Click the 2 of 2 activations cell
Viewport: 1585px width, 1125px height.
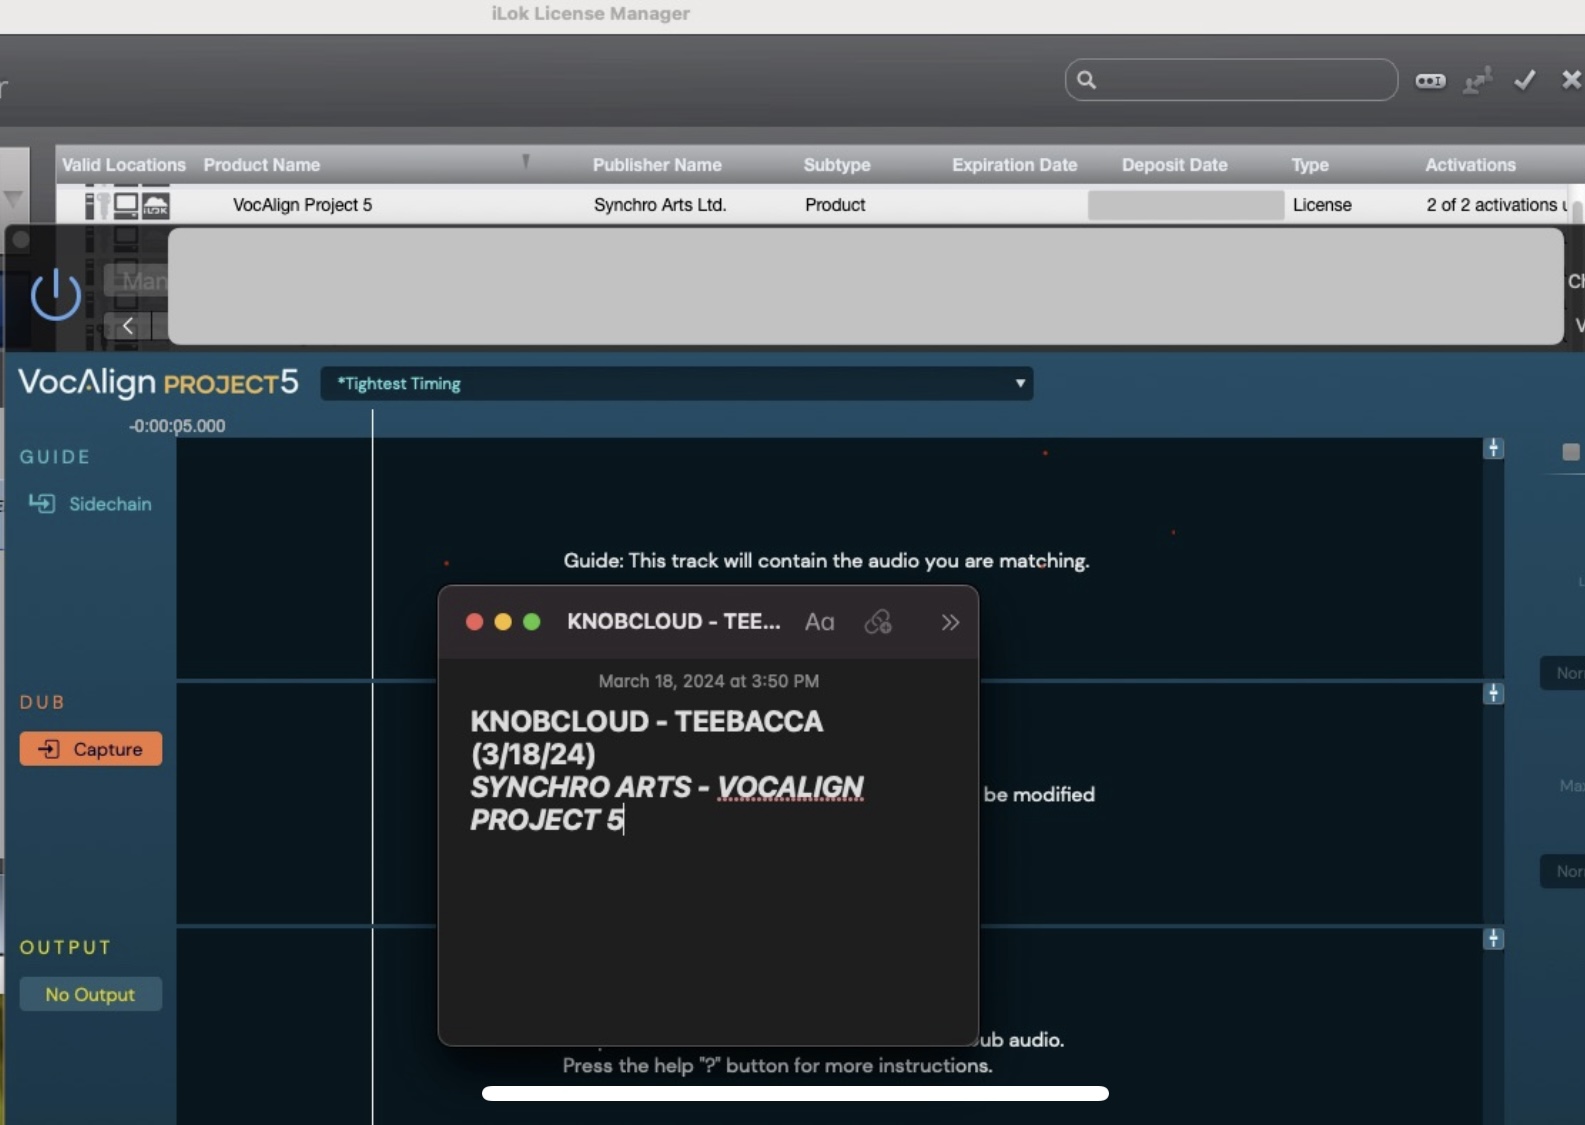pyautogui.click(x=1496, y=205)
